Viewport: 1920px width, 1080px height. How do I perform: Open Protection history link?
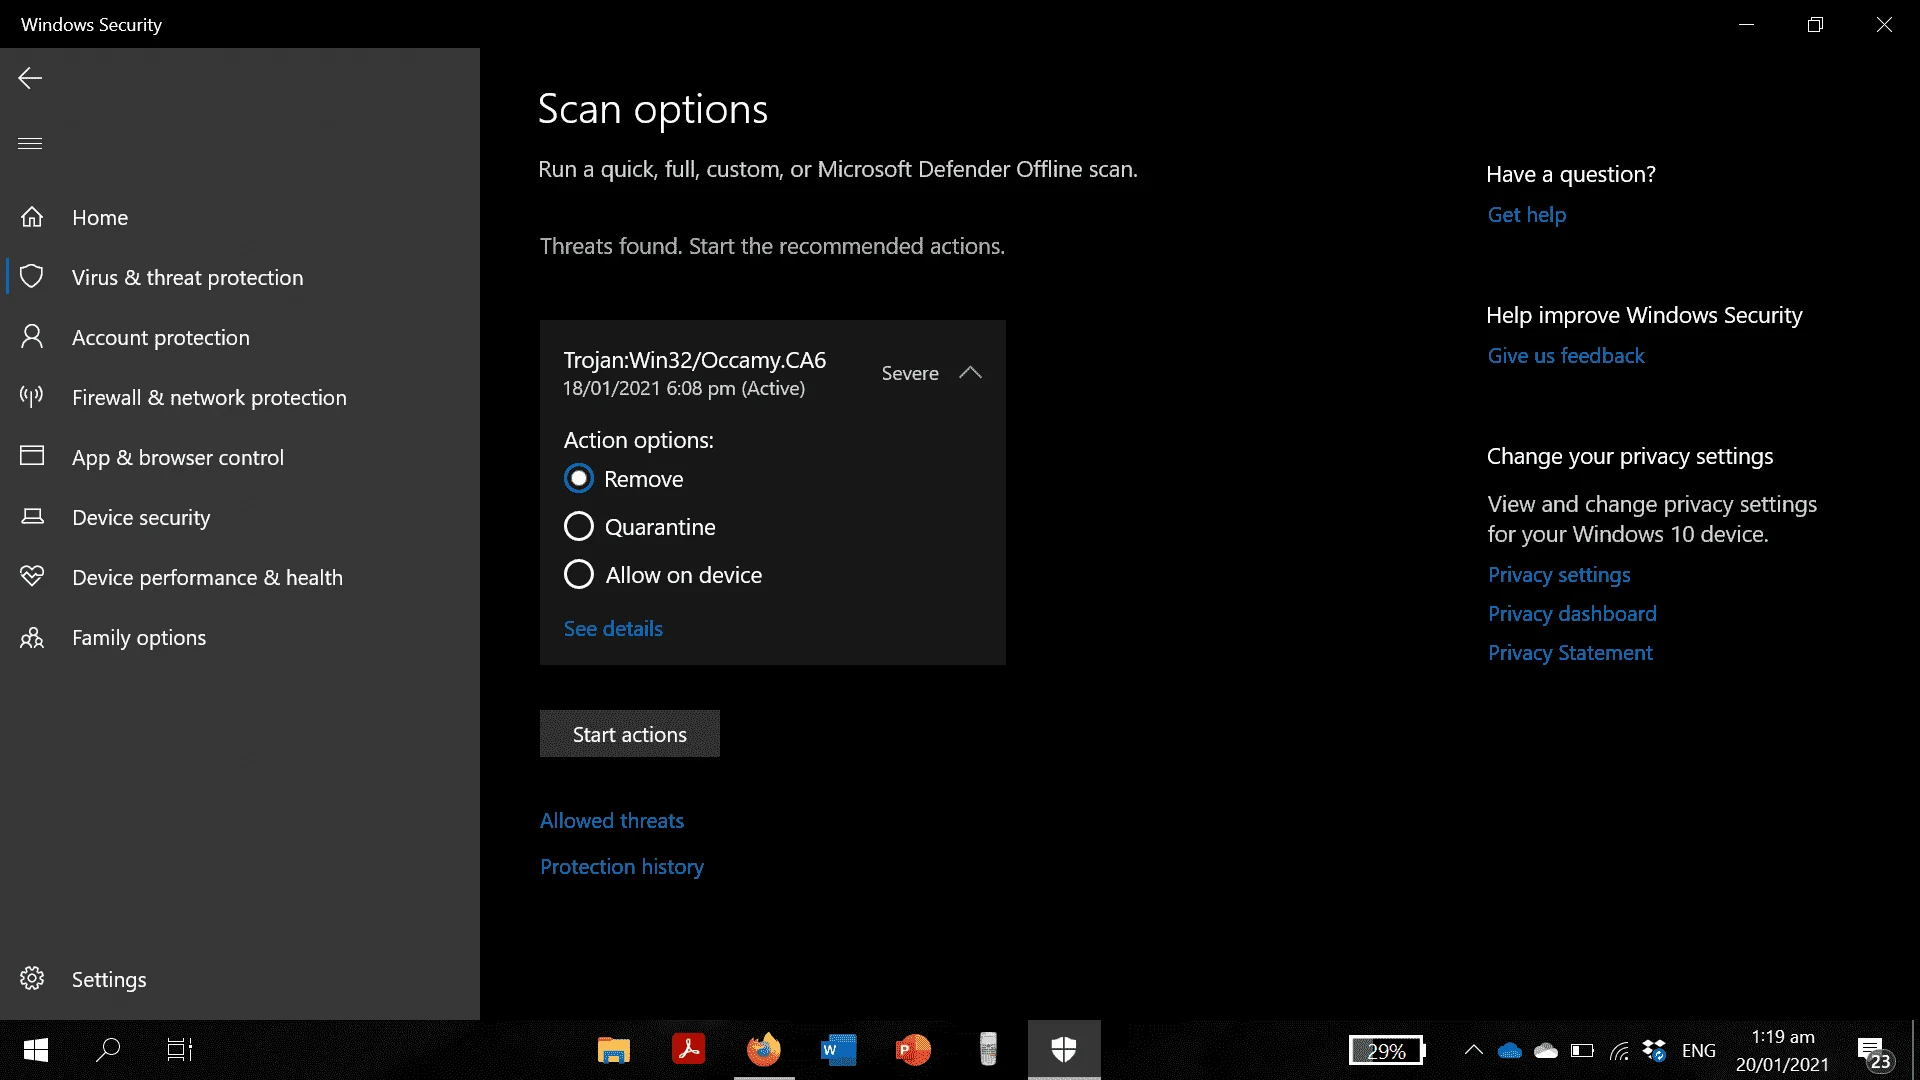(622, 866)
